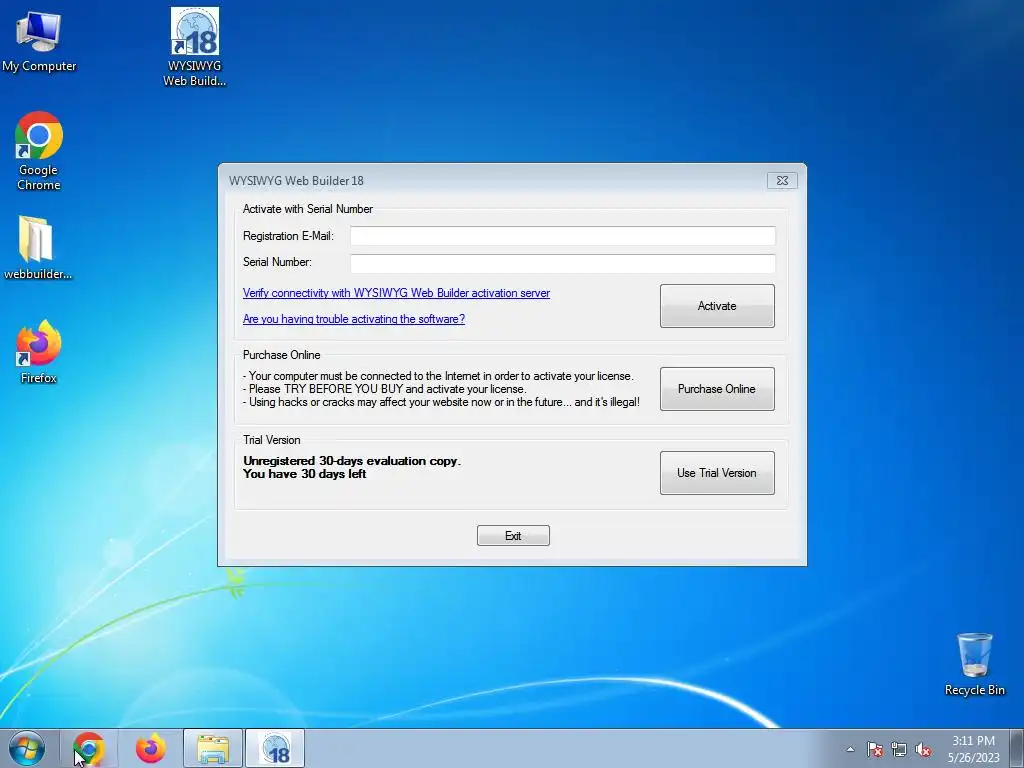Open Chrome from the taskbar

[x=89, y=748]
